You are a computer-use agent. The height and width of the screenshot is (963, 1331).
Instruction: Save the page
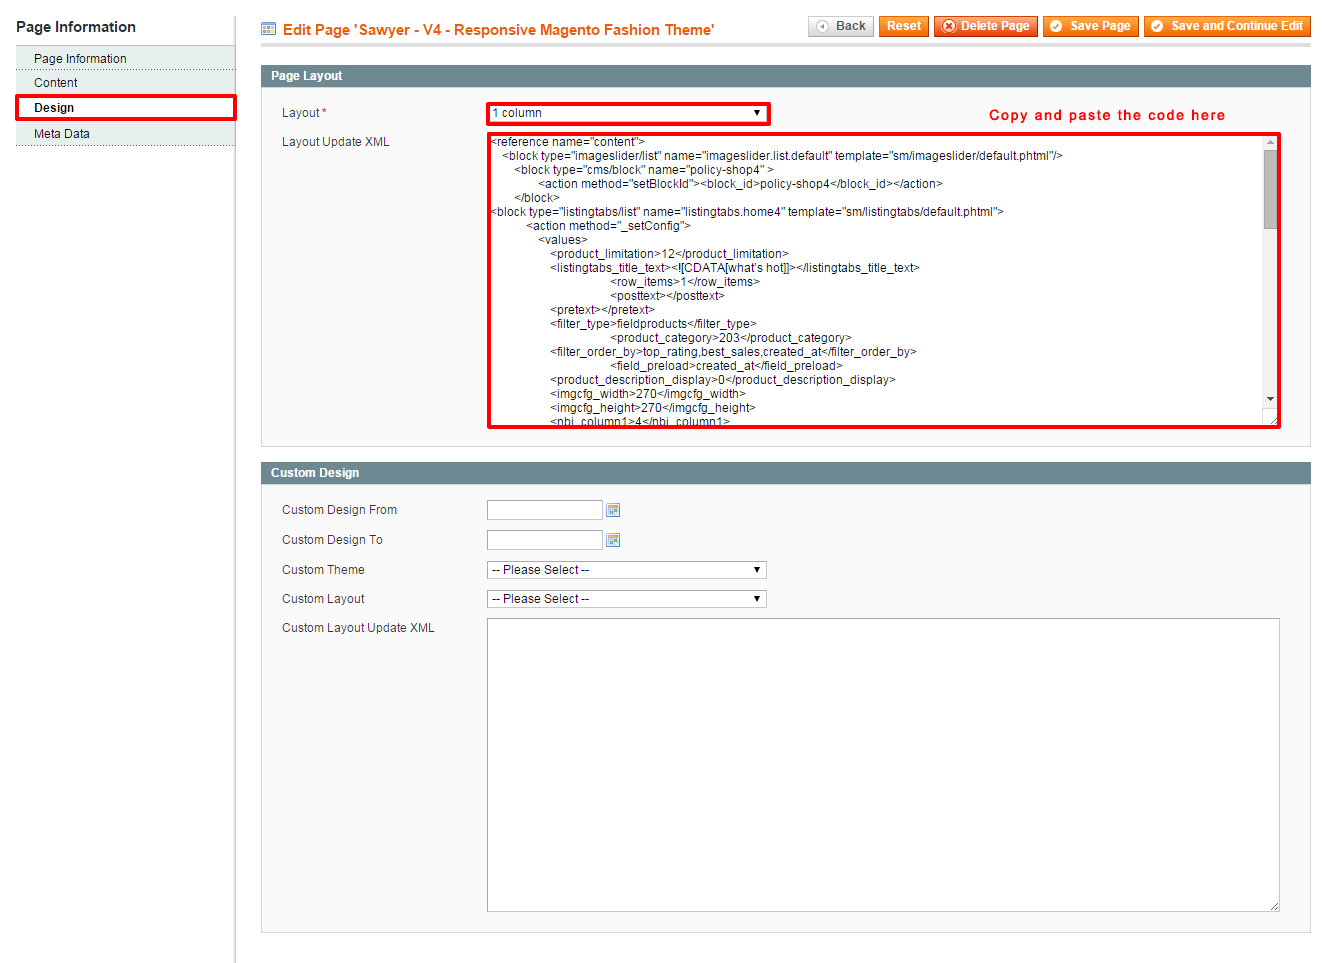point(1090,26)
